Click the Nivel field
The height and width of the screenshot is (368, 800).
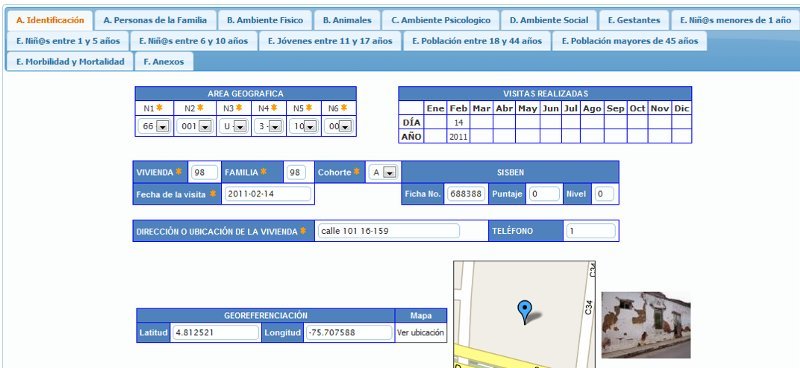[604, 194]
